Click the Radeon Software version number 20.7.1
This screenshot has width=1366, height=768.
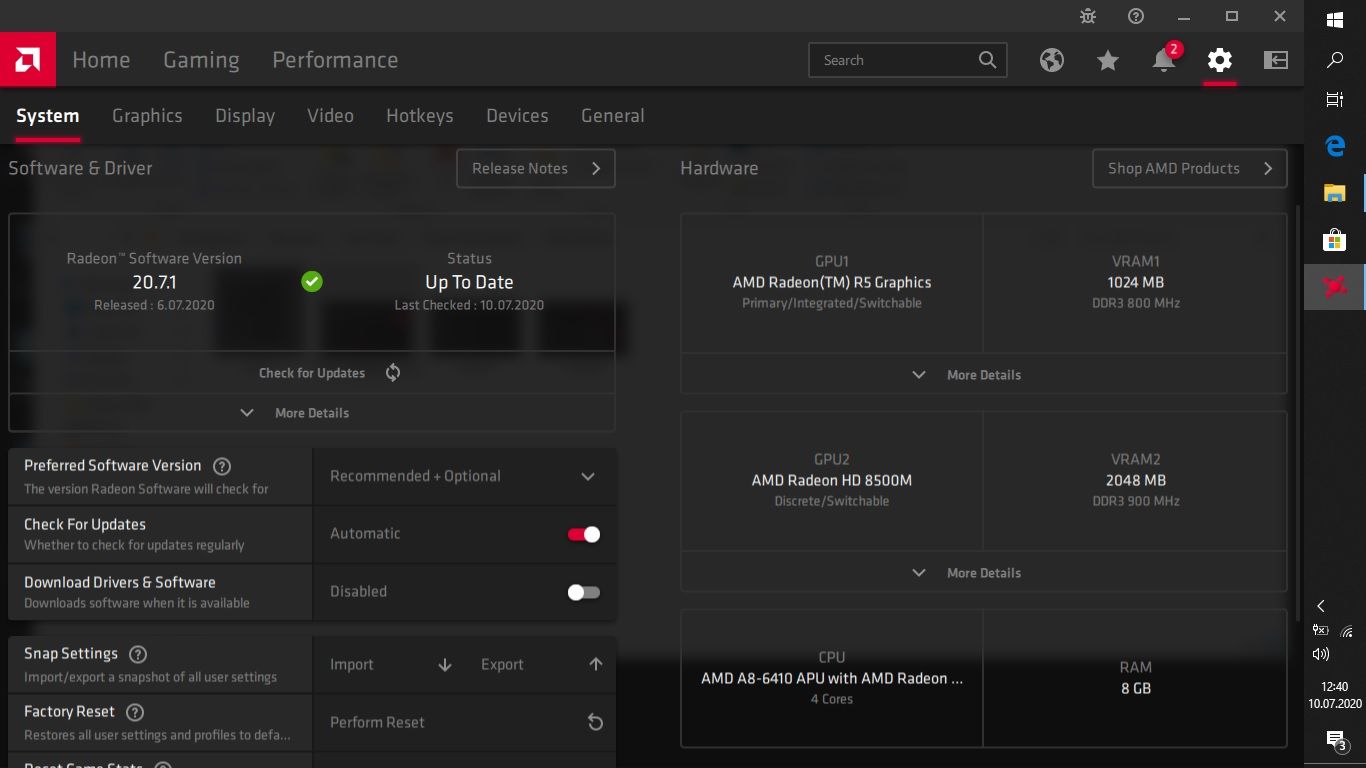coord(155,282)
